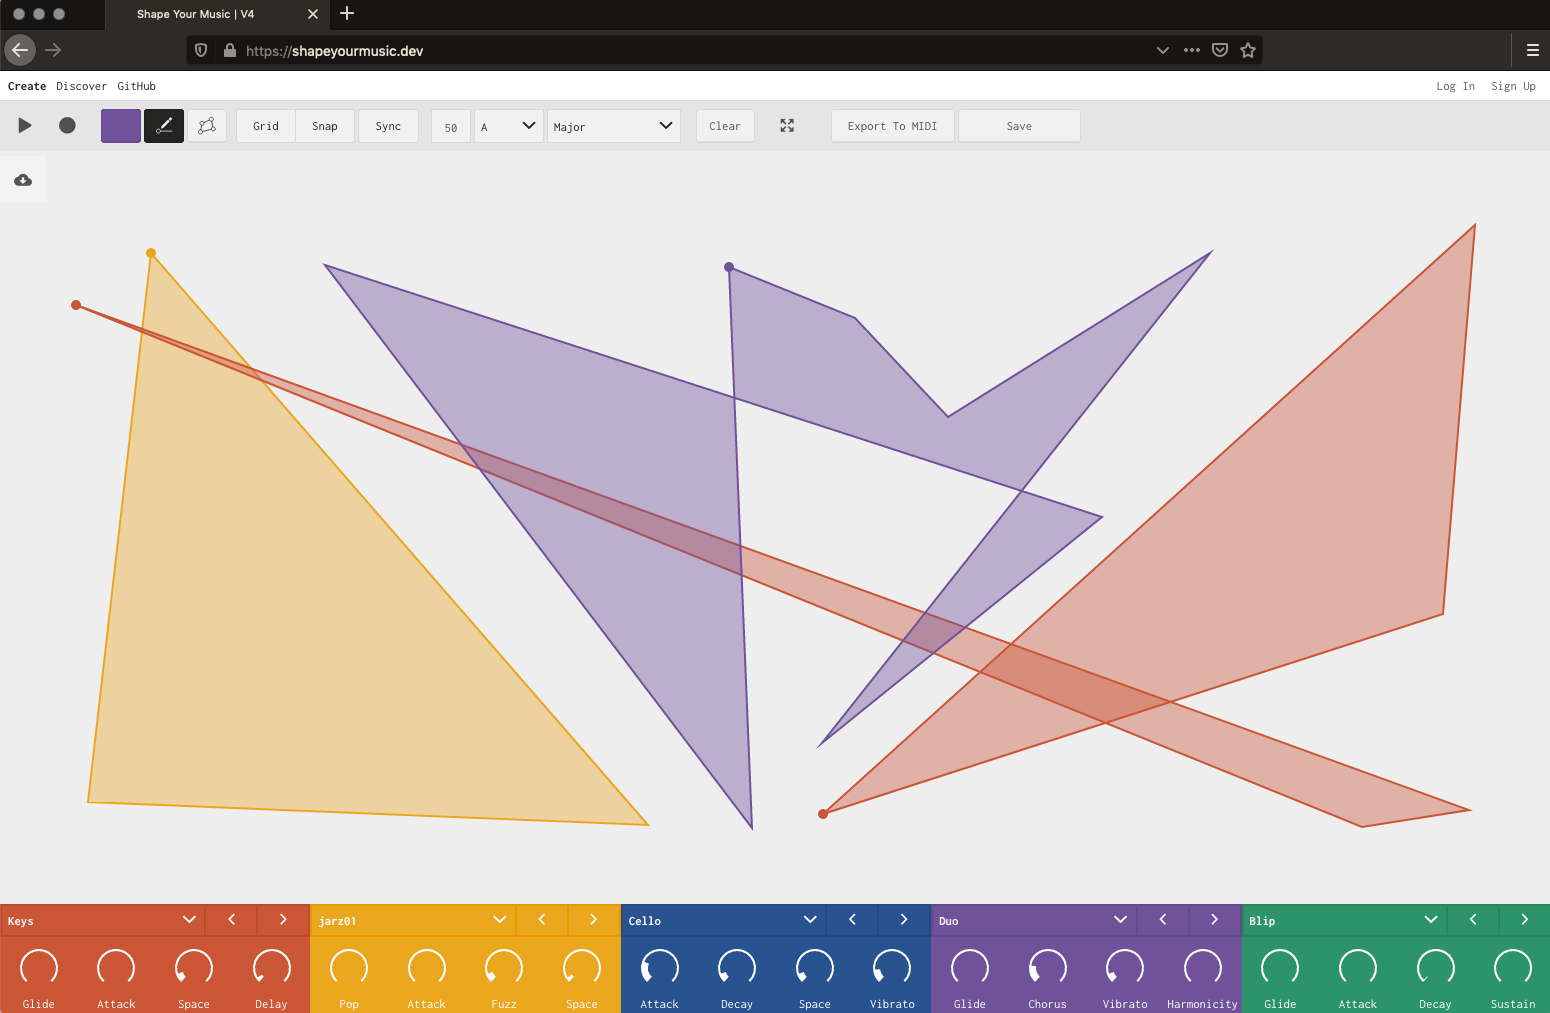Open the GitHub link
Screen dimensions: 1550x1013
136,86
